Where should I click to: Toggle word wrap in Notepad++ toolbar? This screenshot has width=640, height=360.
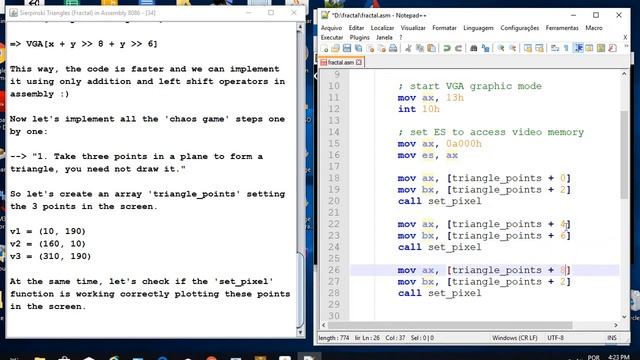(x=555, y=48)
